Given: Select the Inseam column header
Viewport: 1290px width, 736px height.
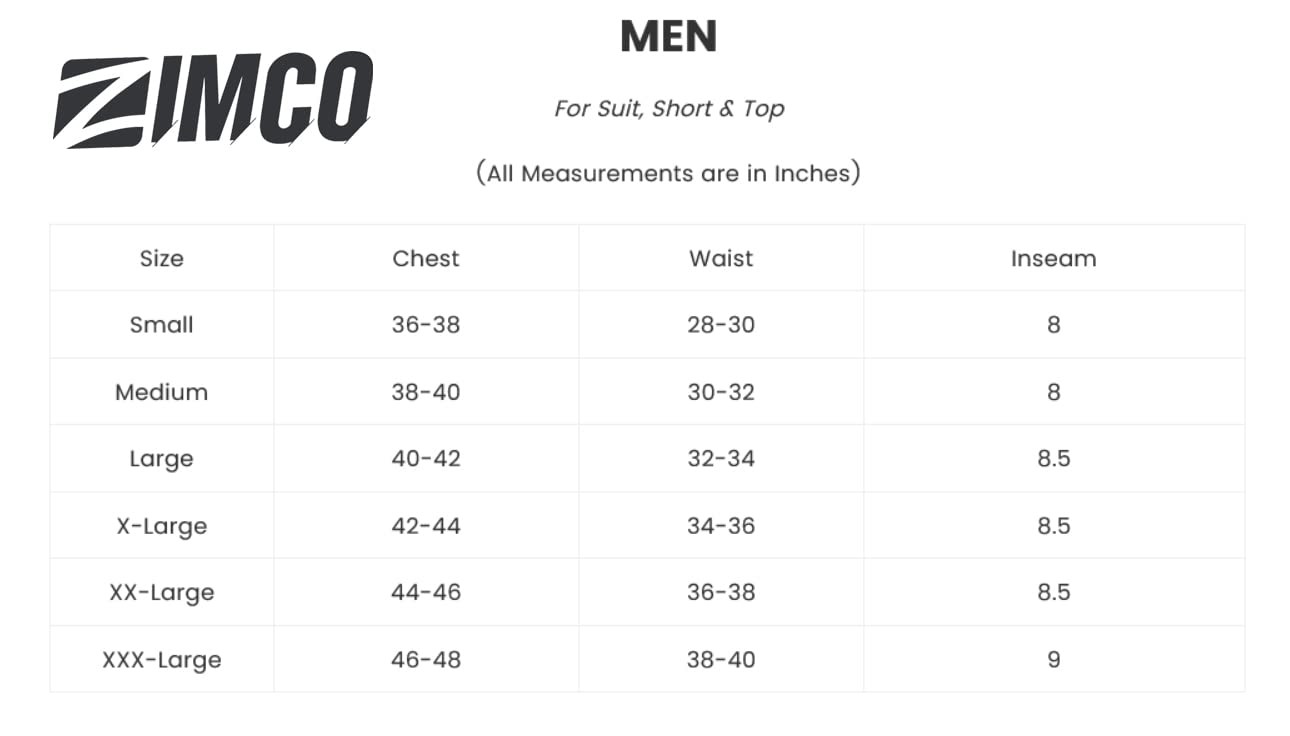Looking at the screenshot, I should (1053, 258).
